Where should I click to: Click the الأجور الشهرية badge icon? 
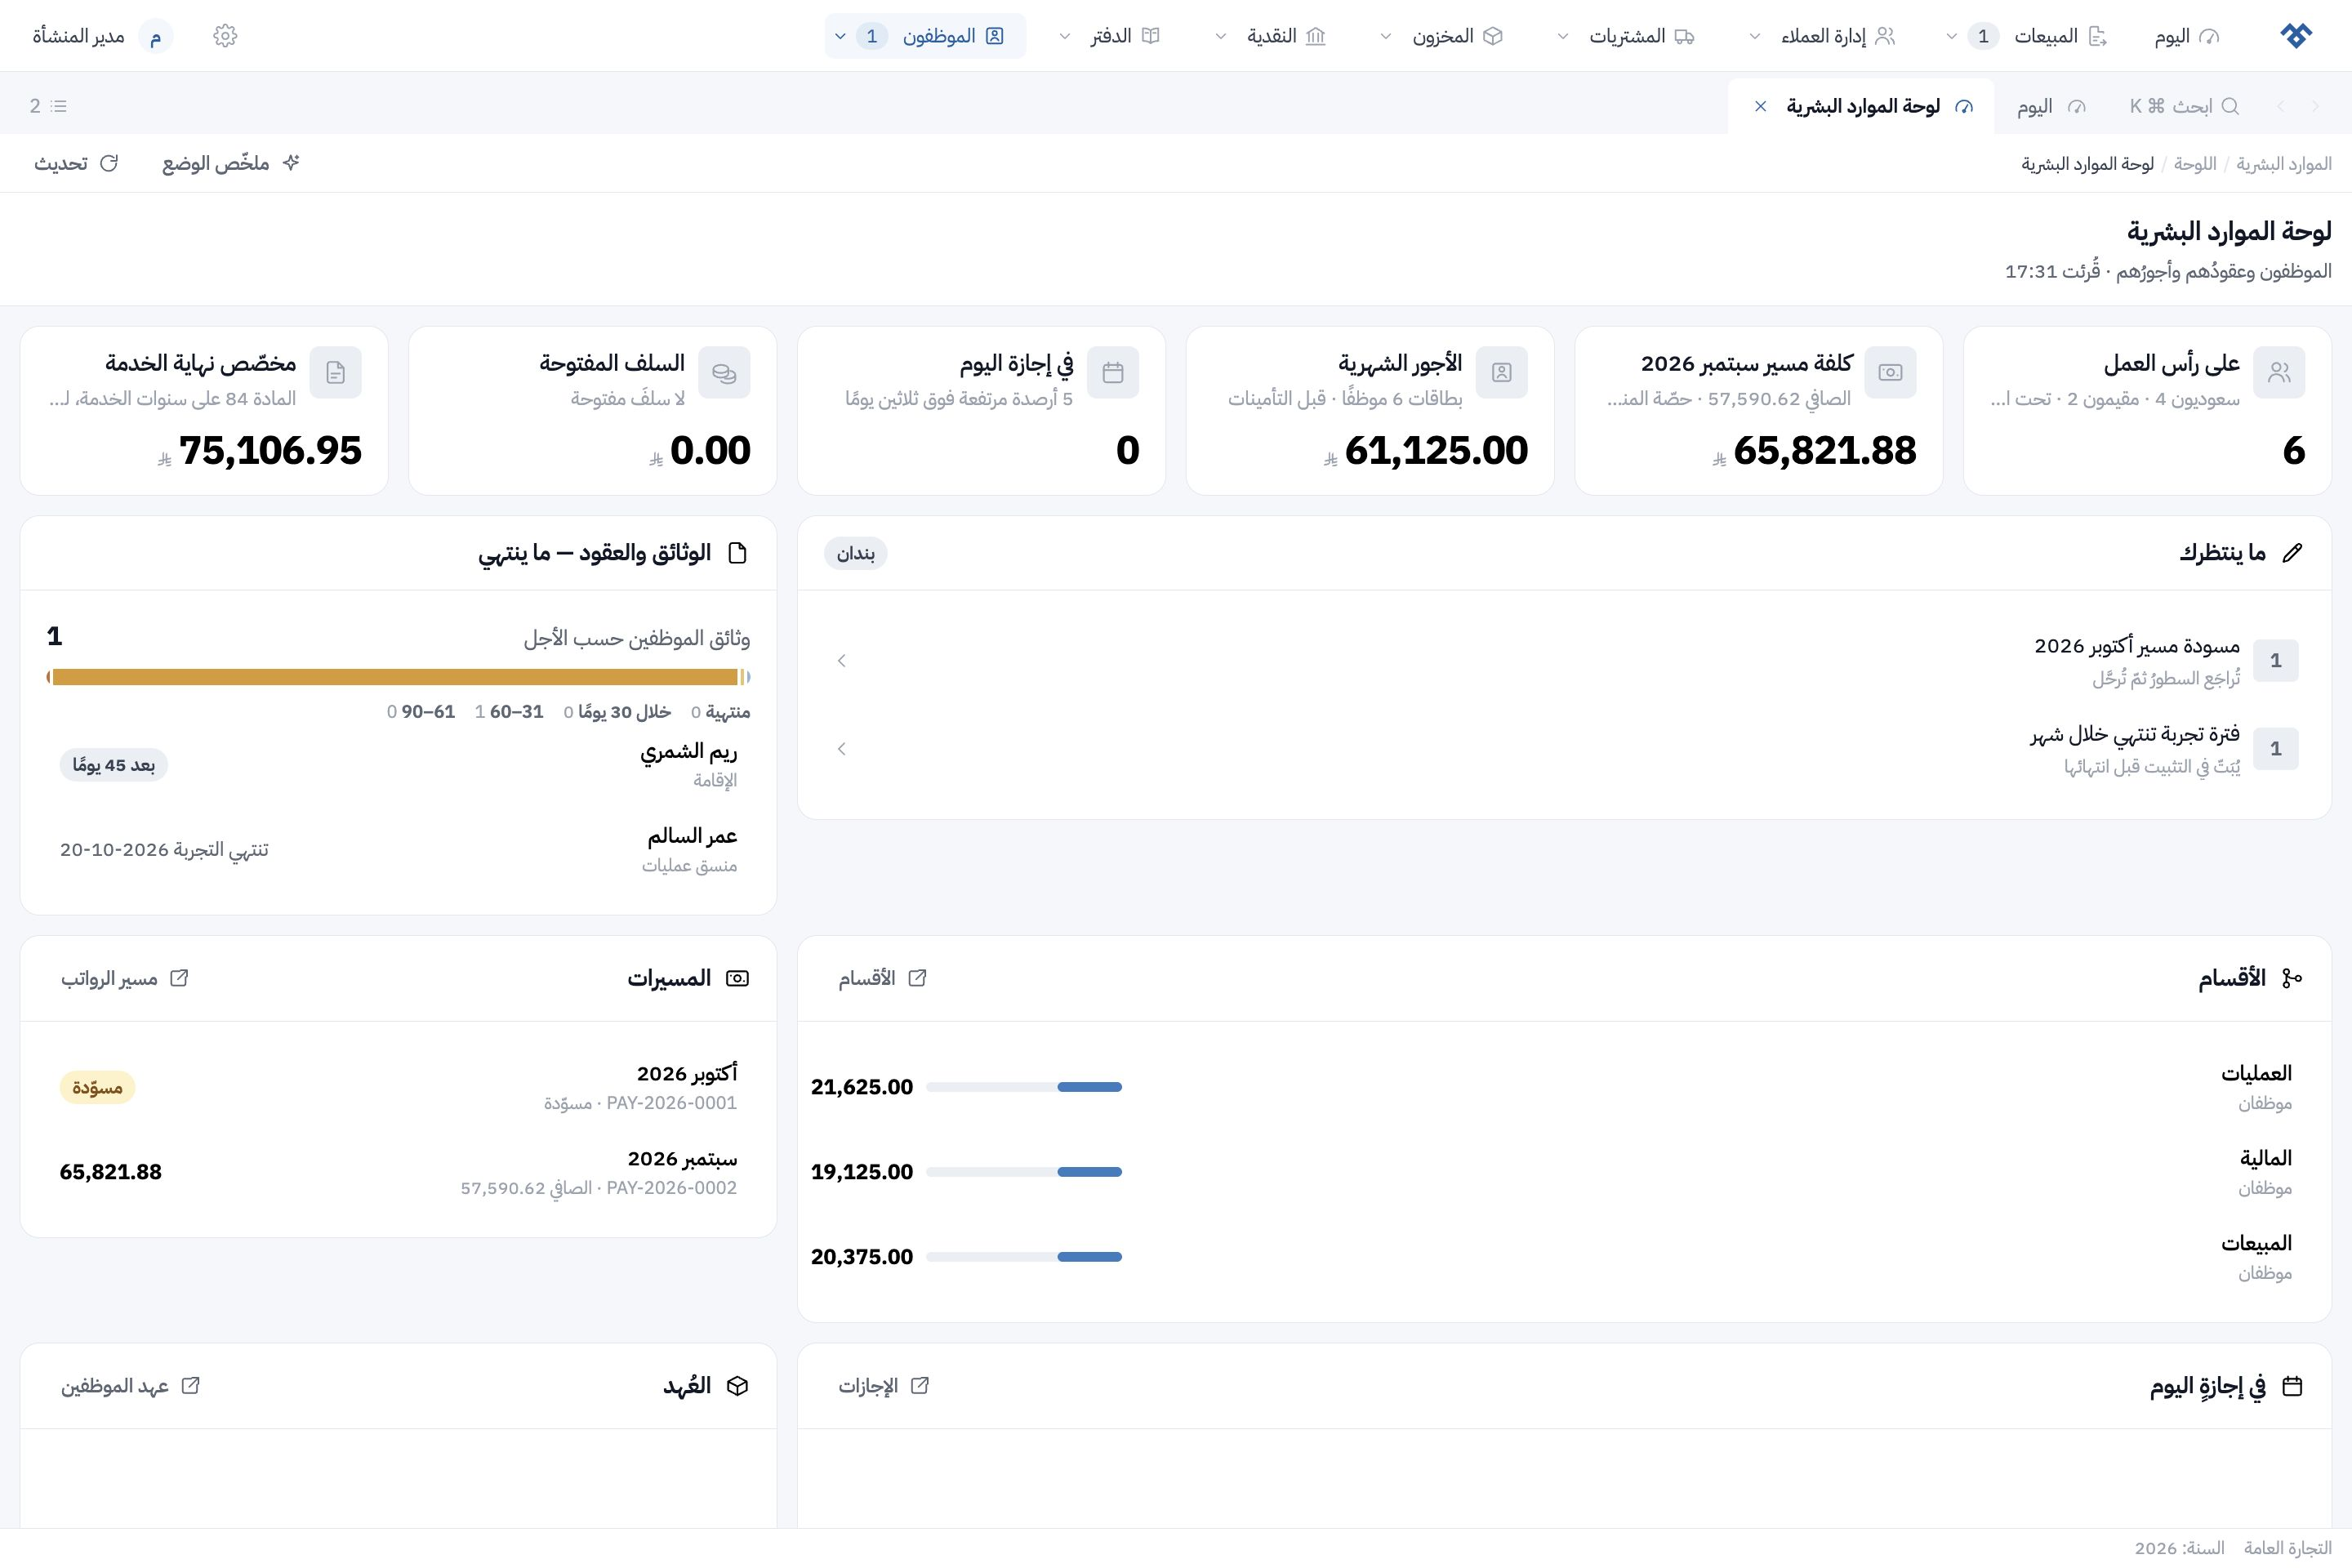coord(1502,372)
